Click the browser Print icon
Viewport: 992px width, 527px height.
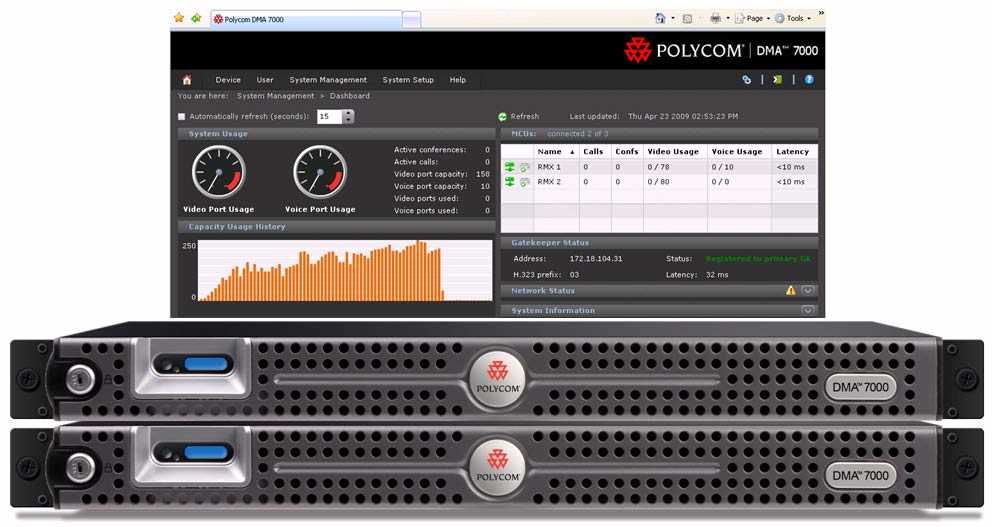(x=716, y=18)
